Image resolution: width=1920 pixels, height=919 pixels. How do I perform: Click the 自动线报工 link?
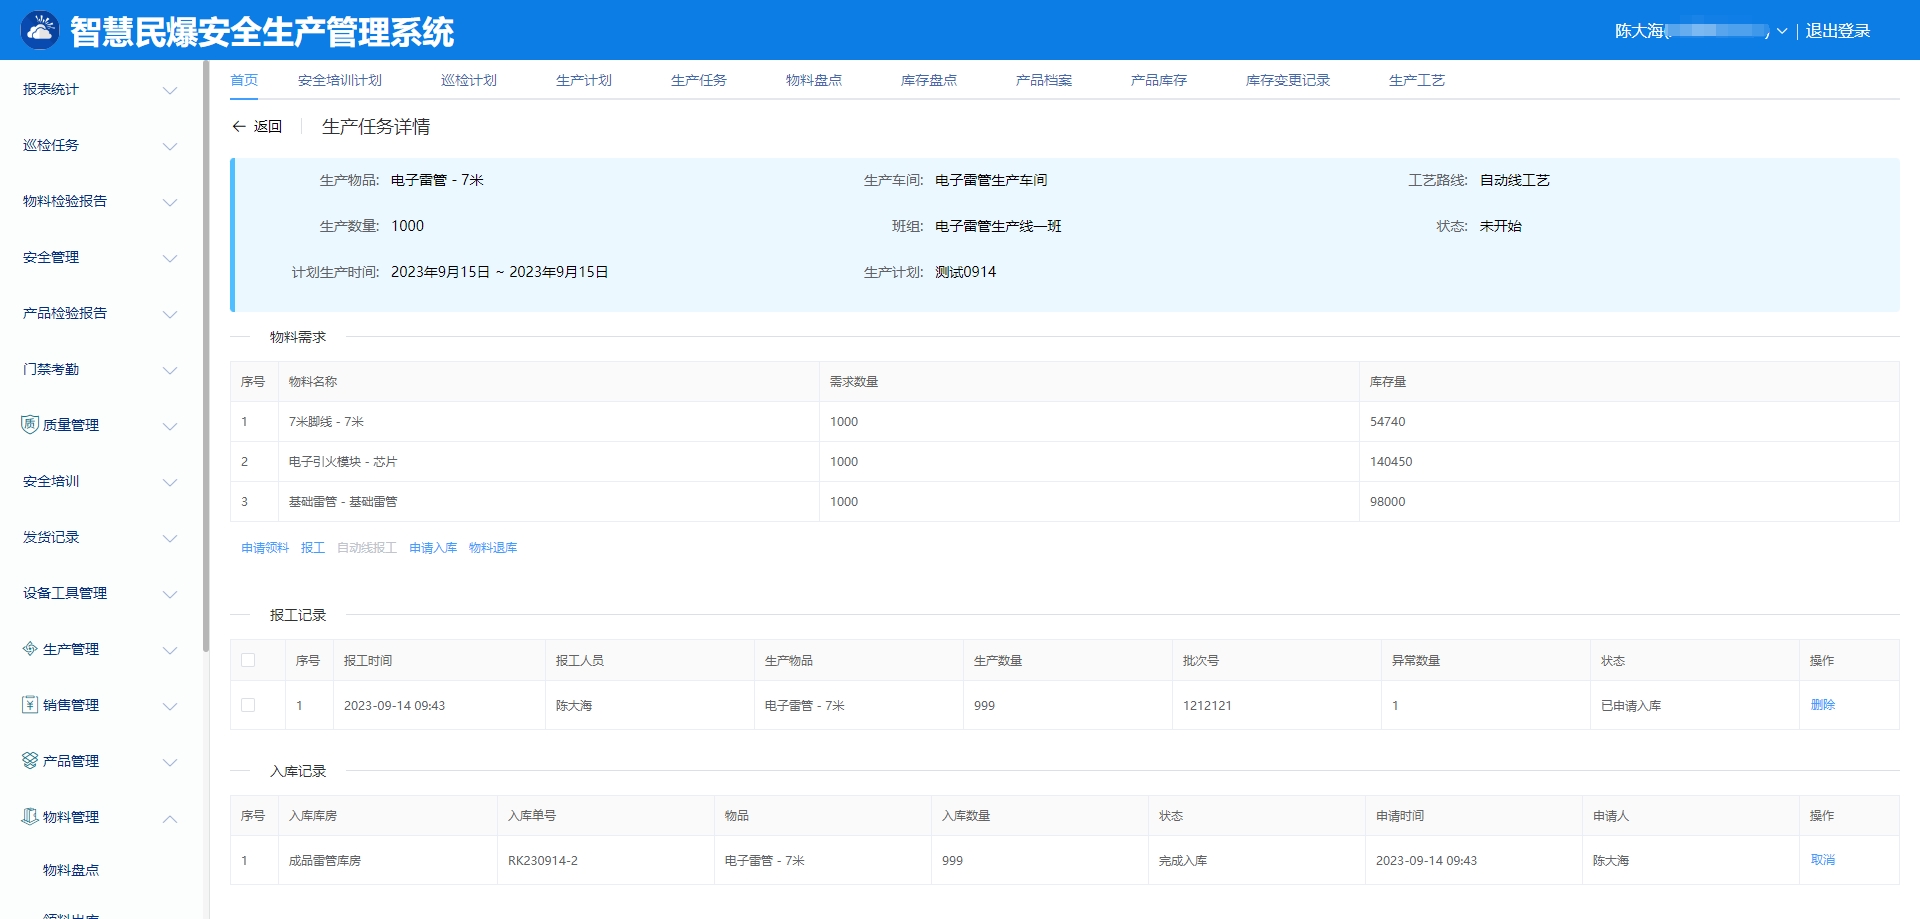(x=367, y=547)
